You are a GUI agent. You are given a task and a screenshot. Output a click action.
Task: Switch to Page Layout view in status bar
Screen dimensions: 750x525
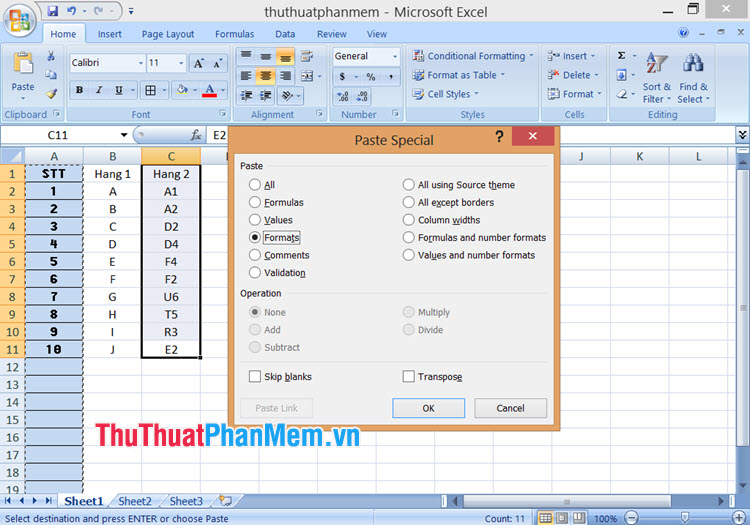(562, 518)
